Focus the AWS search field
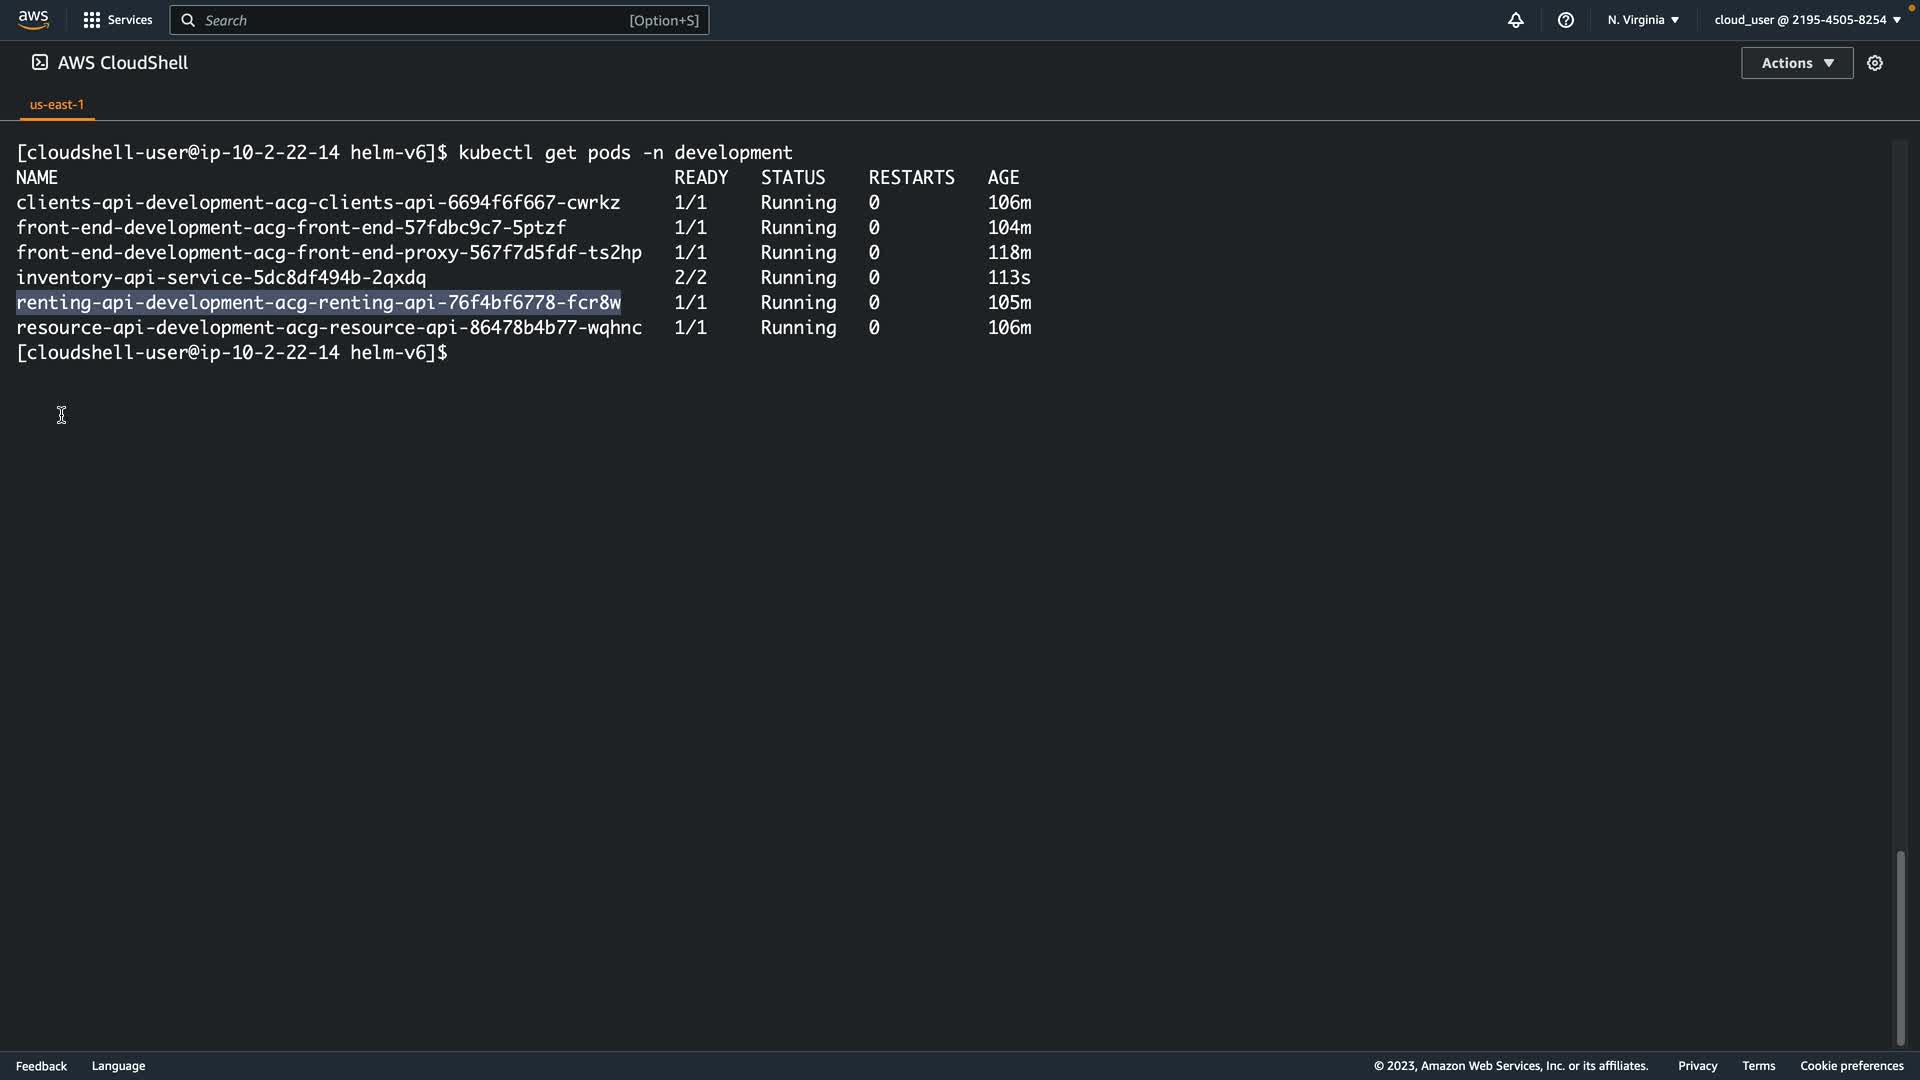The width and height of the screenshot is (1920, 1080). tap(420, 20)
